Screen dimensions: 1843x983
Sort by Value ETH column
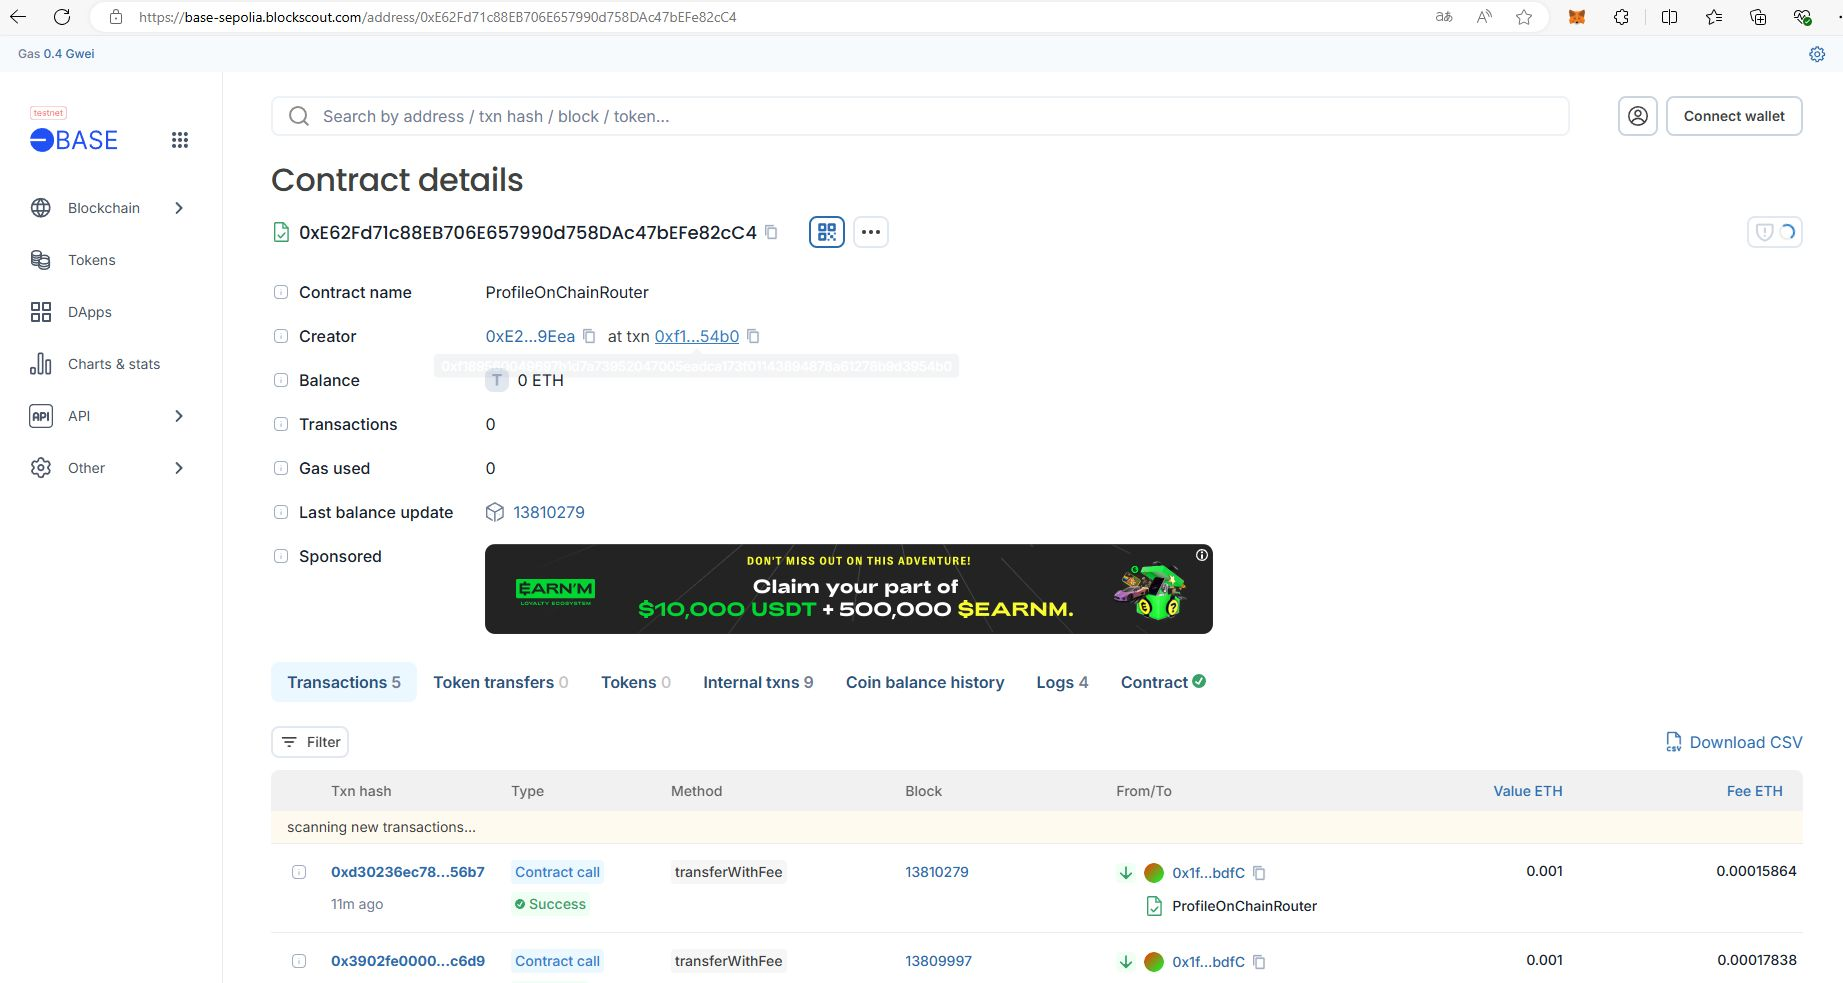point(1528,791)
